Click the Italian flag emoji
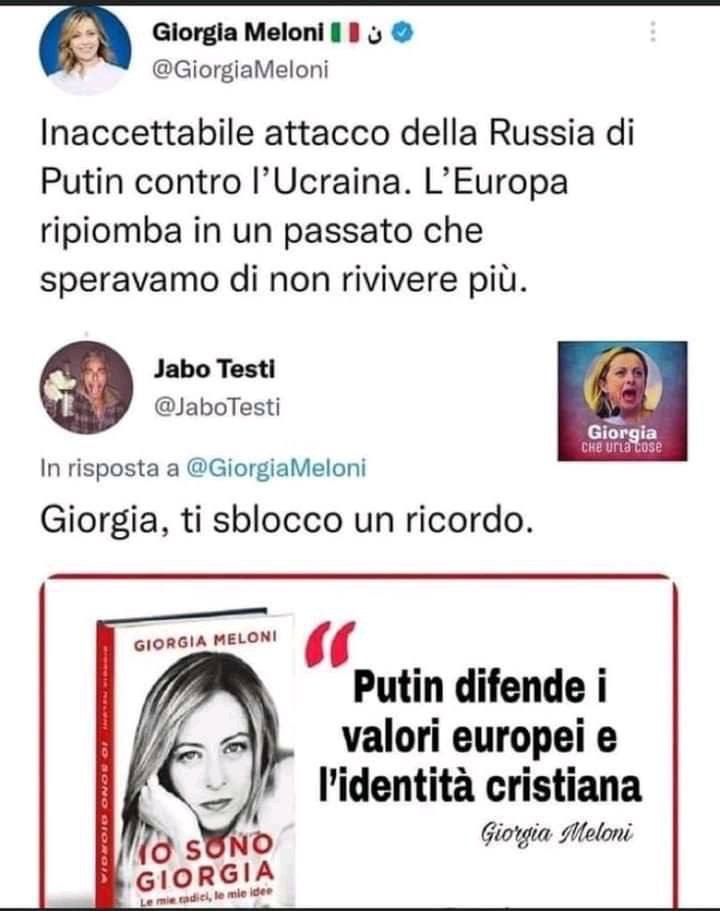 pos(345,33)
